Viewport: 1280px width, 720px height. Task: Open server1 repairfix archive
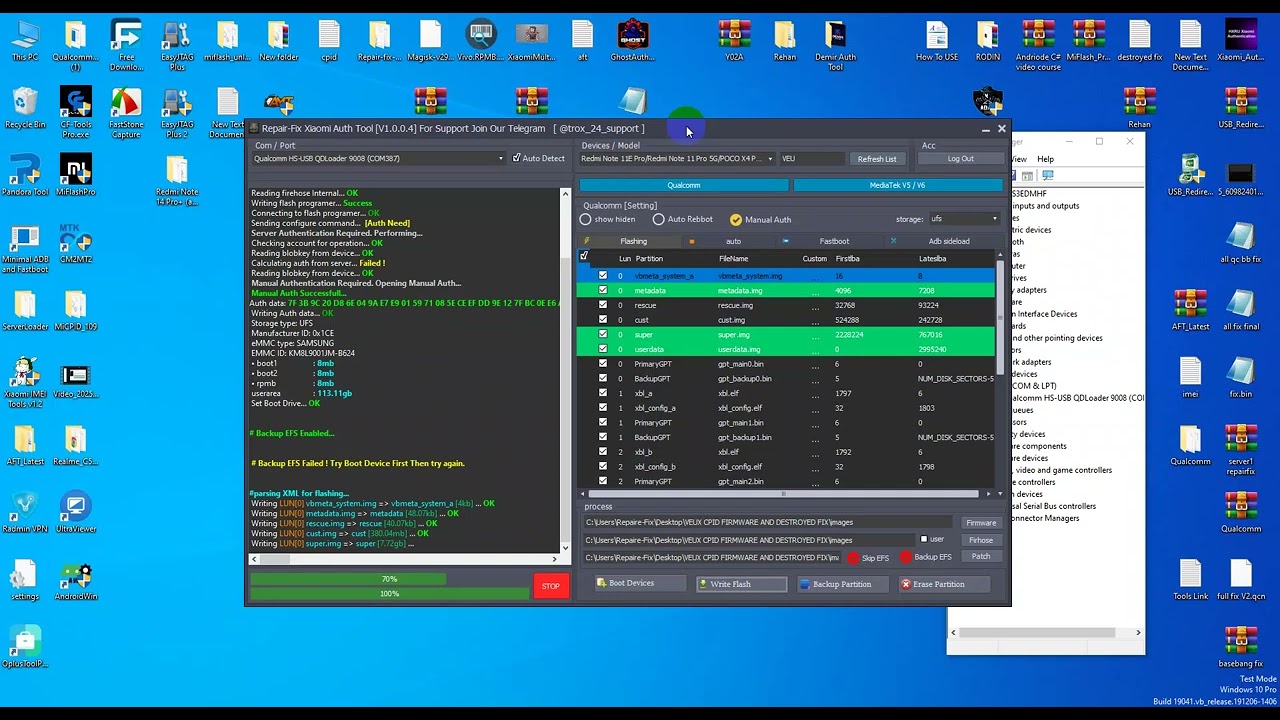click(x=1240, y=451)
